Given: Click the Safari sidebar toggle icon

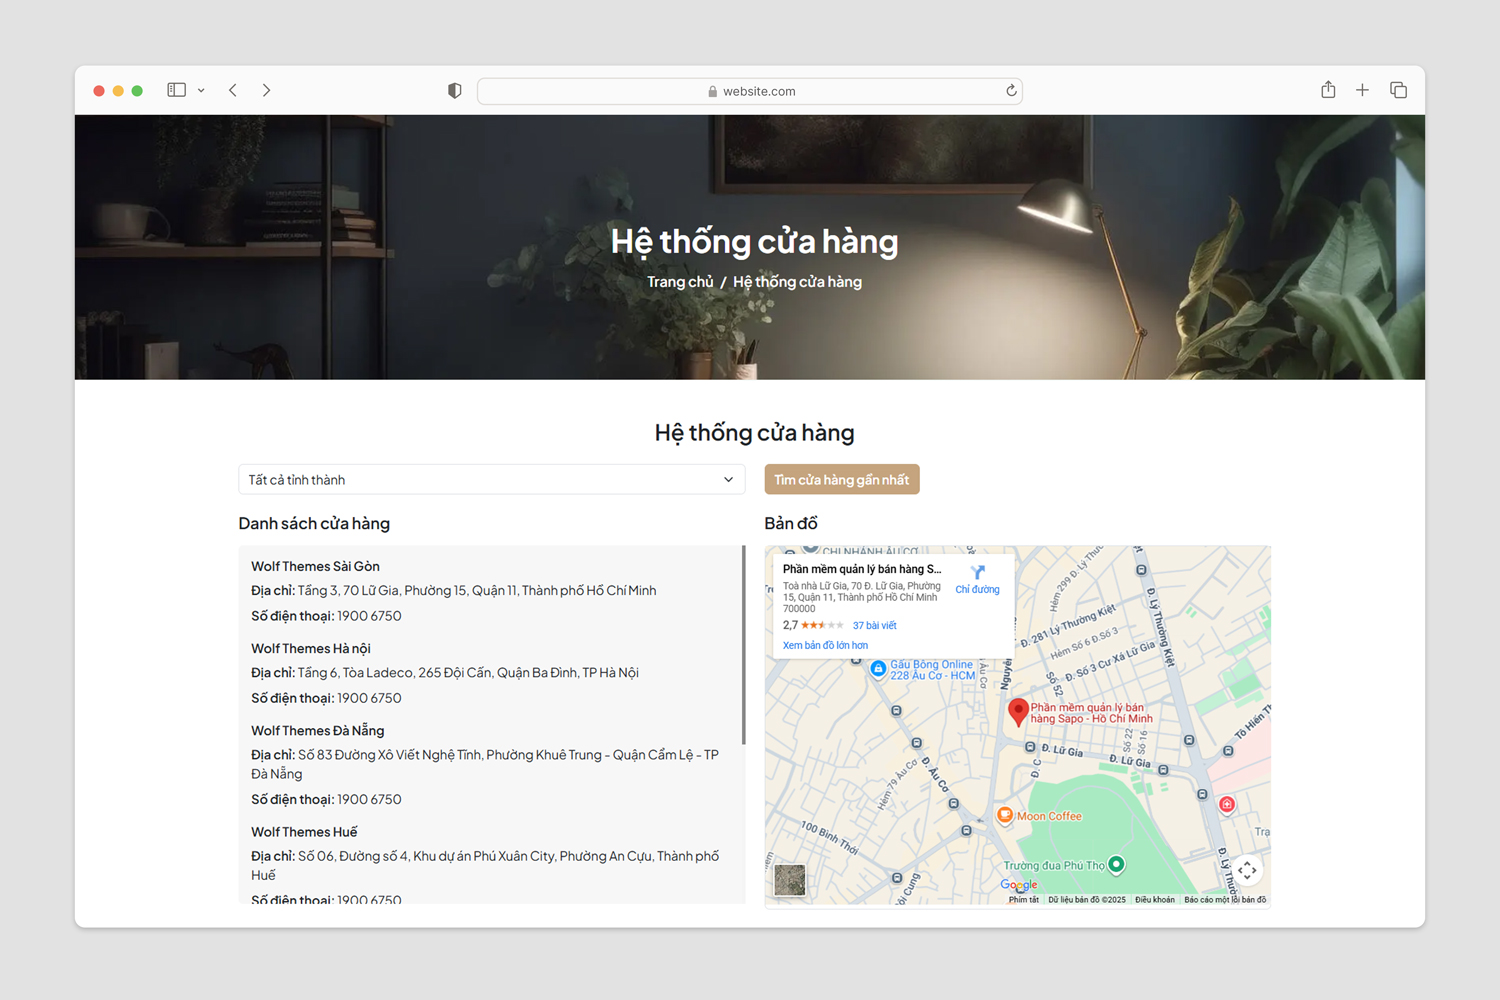Looking at the screenshot, I should tap(175, 90).
